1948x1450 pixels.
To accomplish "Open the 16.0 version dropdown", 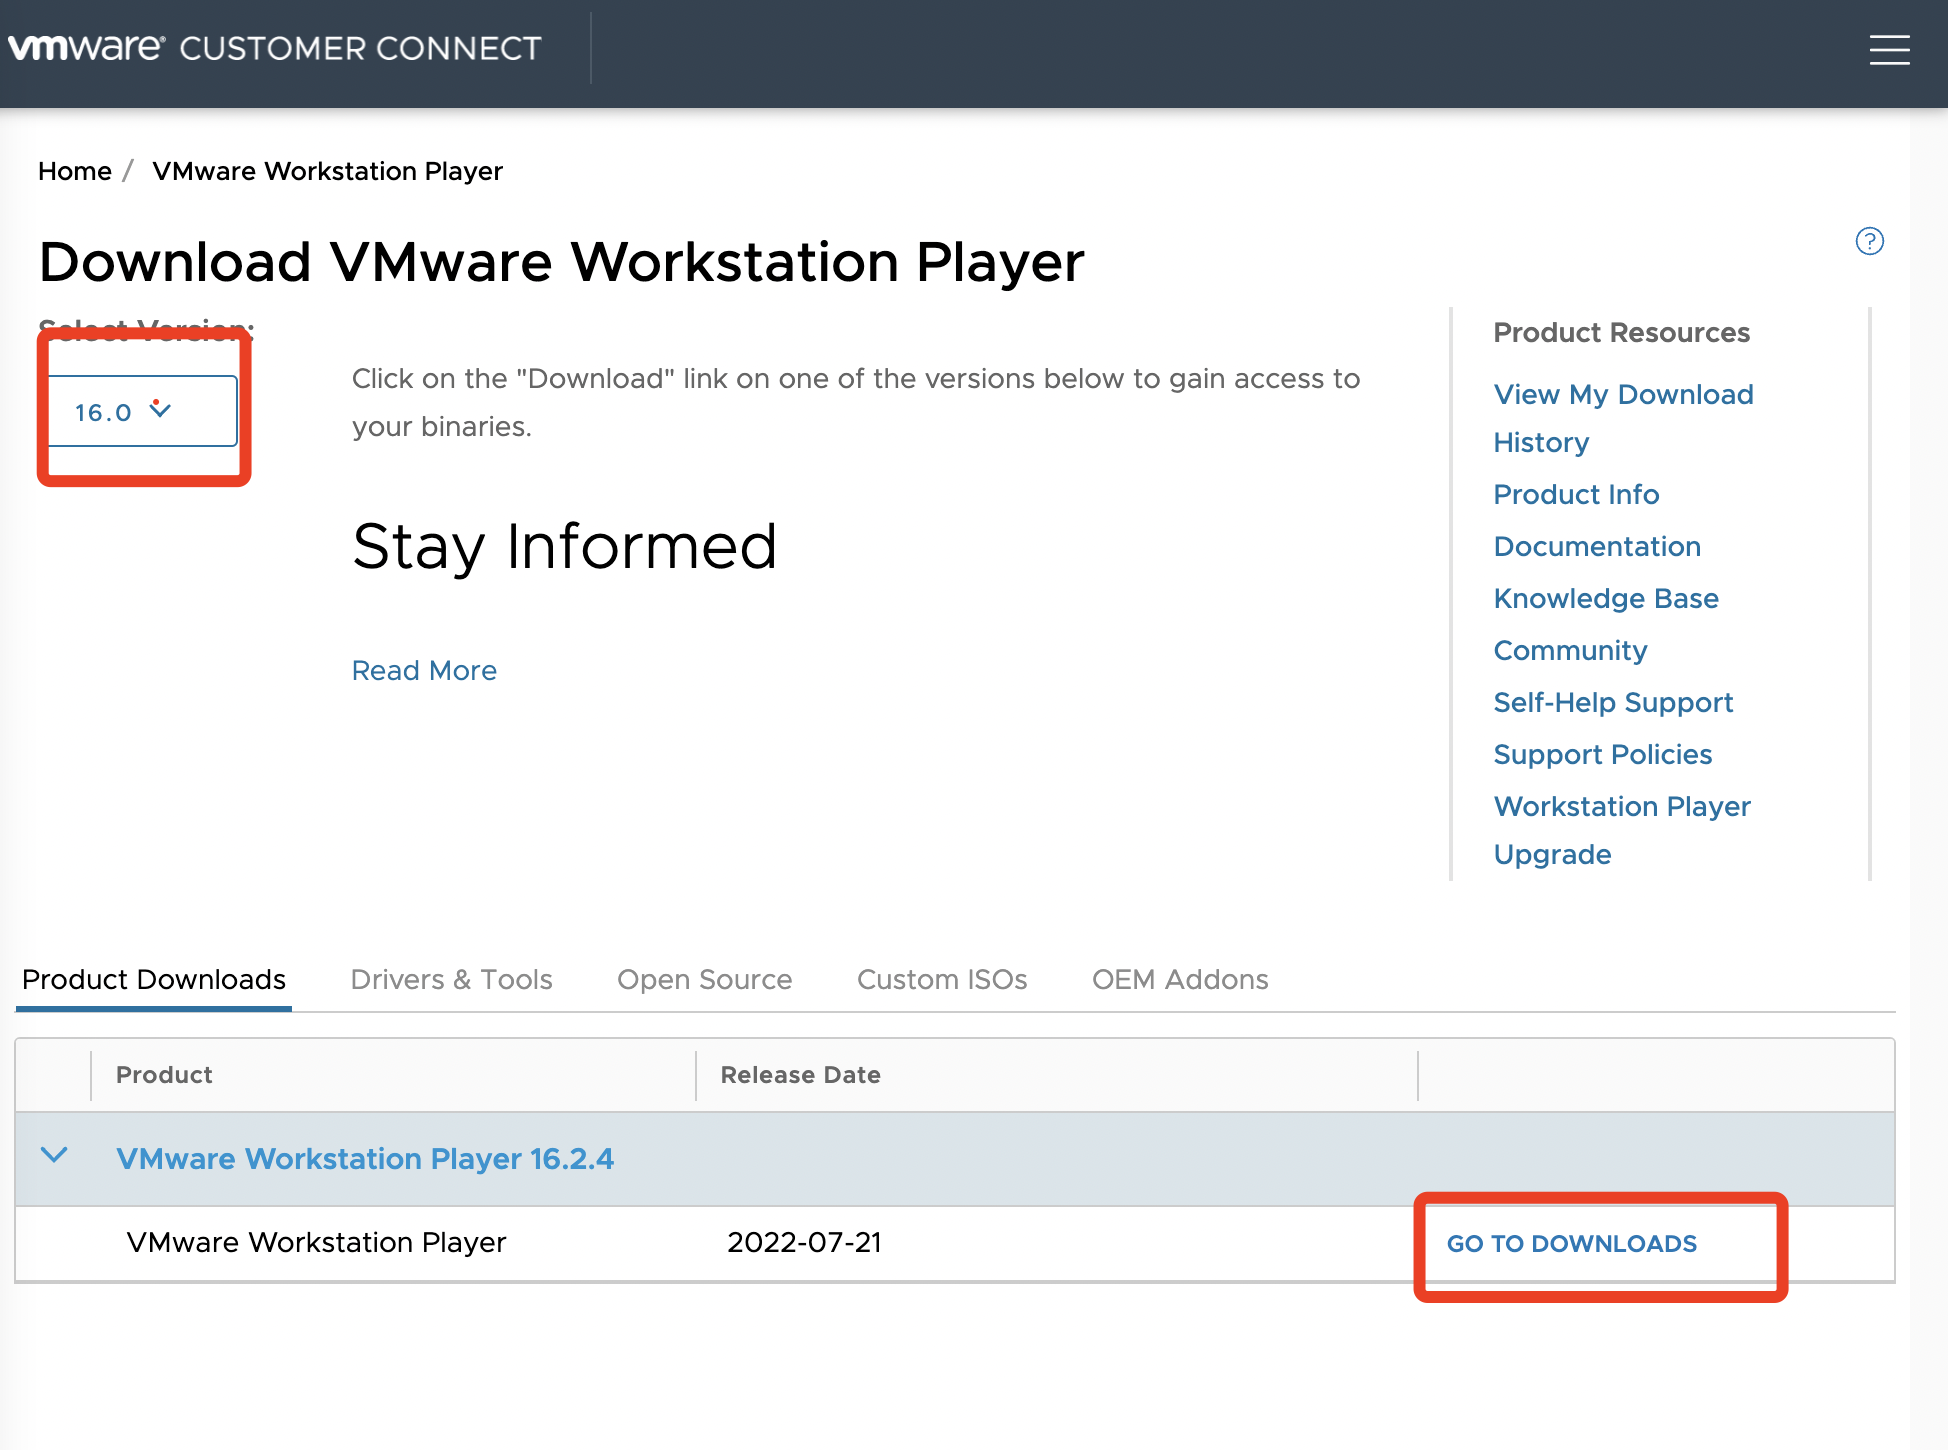I will (143, 411).
